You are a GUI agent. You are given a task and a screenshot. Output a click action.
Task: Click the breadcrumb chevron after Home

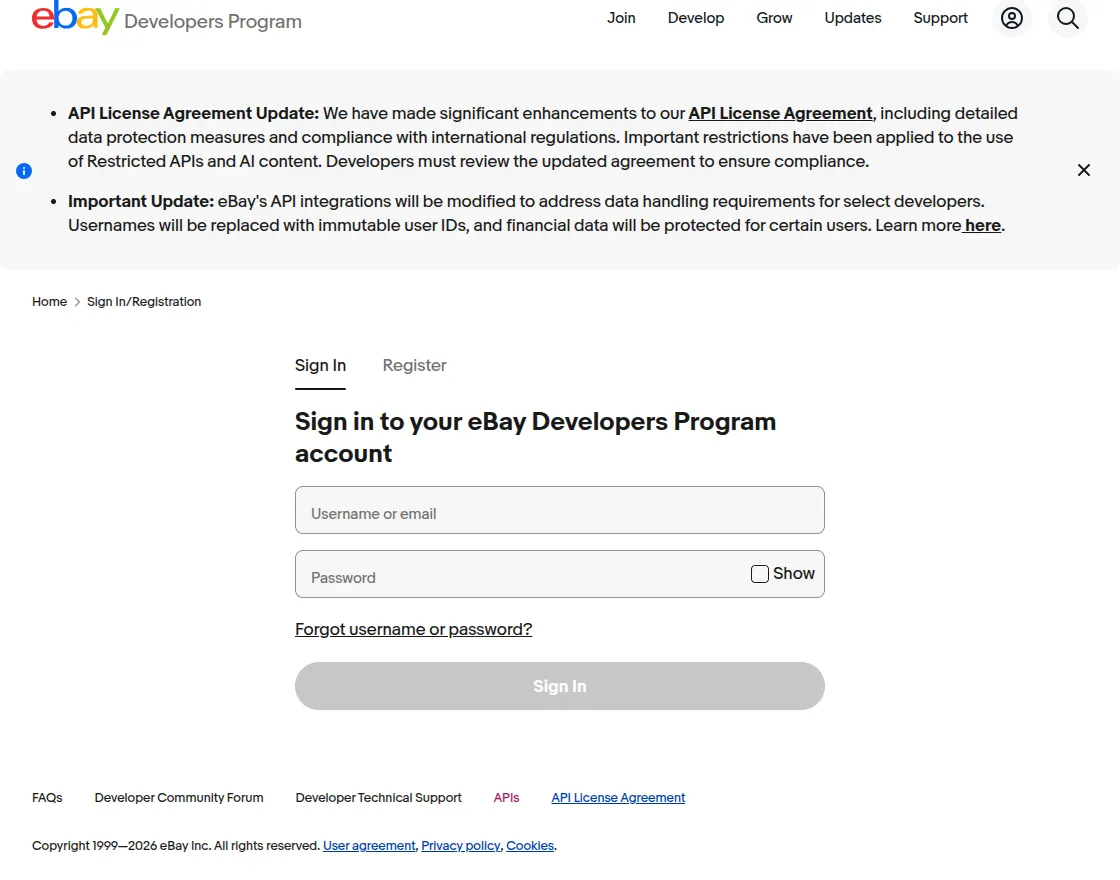[77, 302]
